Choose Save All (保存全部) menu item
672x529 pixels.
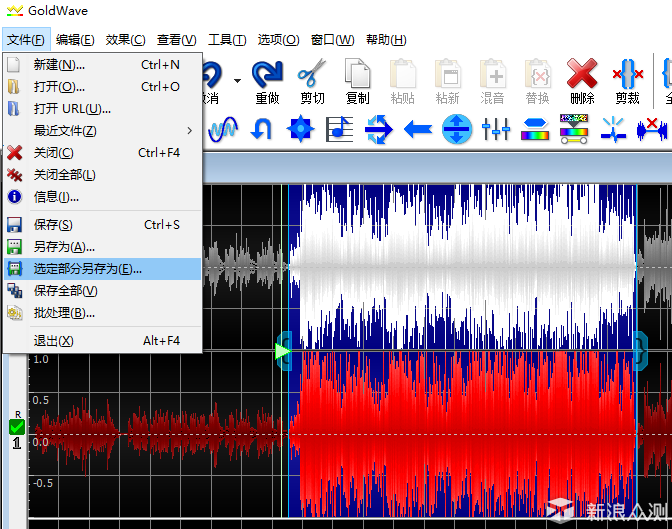coord(102,291)
